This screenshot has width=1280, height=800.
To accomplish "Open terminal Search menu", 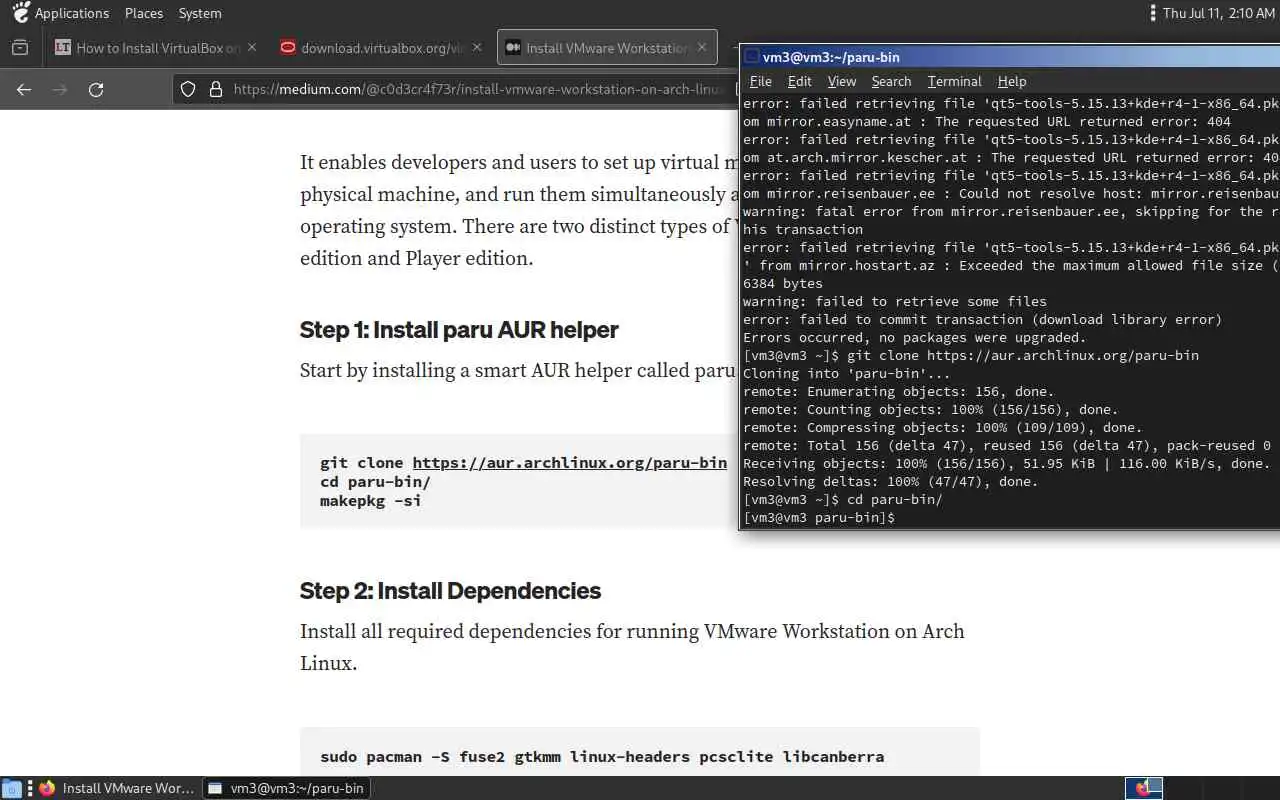I will pos(891,81).
